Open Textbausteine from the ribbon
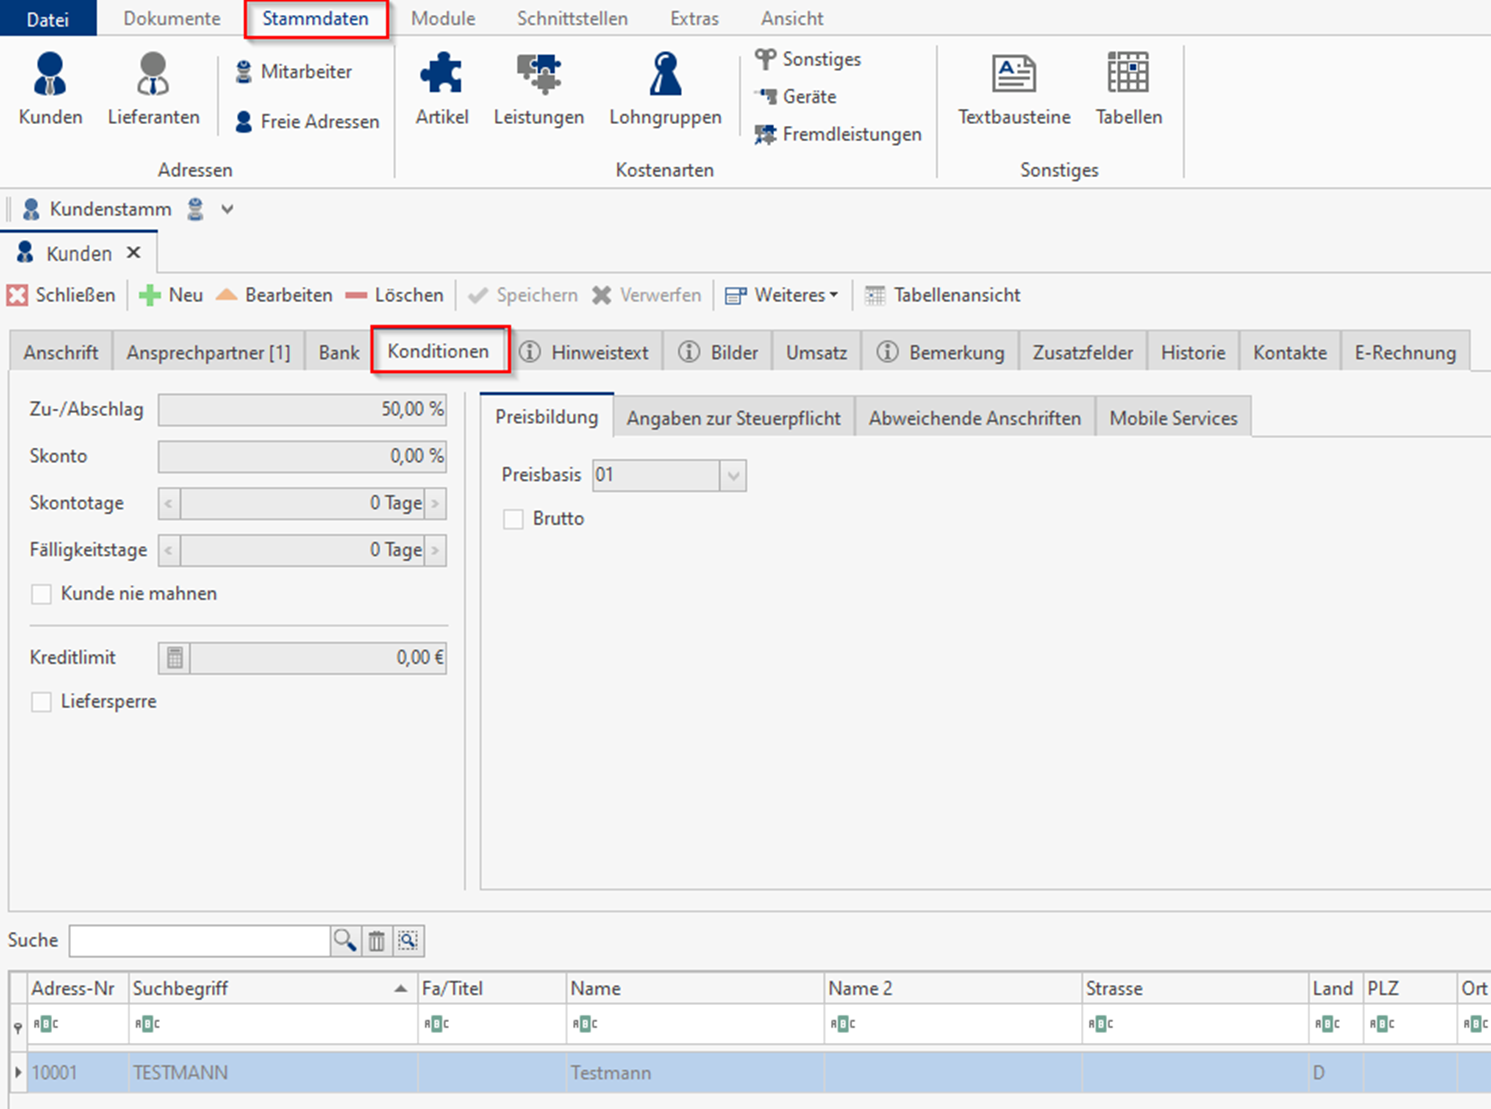 pyautogui.click(x=1013, y=90)
